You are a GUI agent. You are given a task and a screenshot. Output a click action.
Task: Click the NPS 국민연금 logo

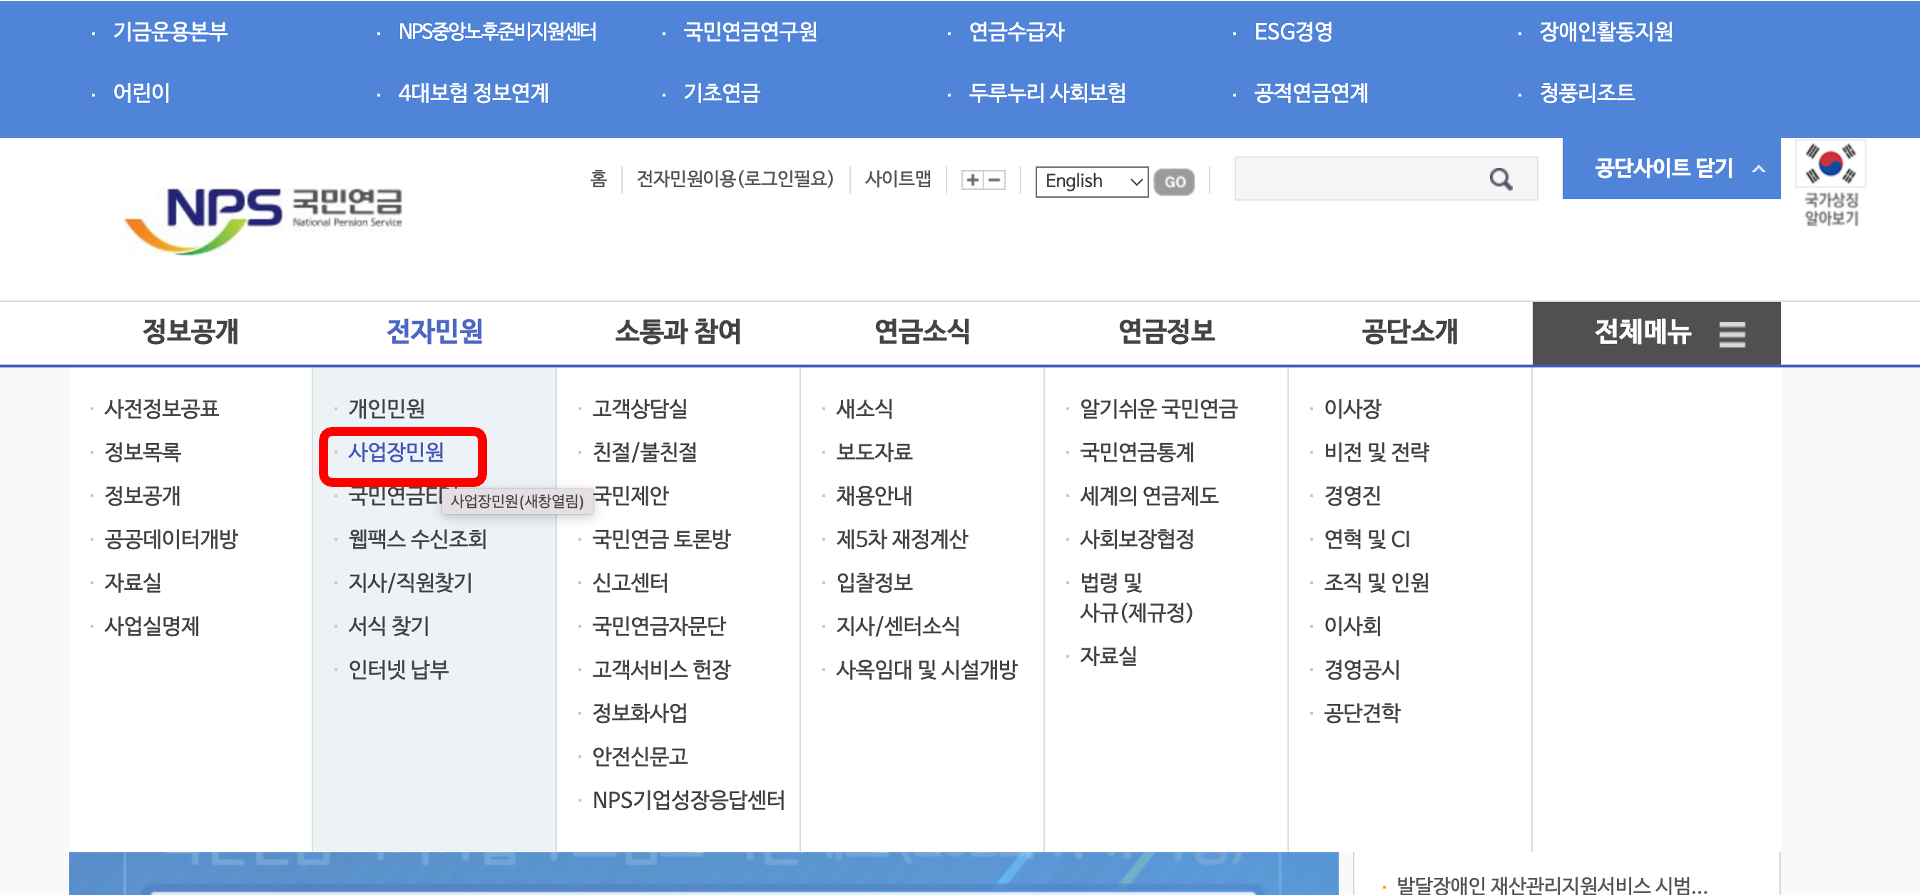coord(264,219)
